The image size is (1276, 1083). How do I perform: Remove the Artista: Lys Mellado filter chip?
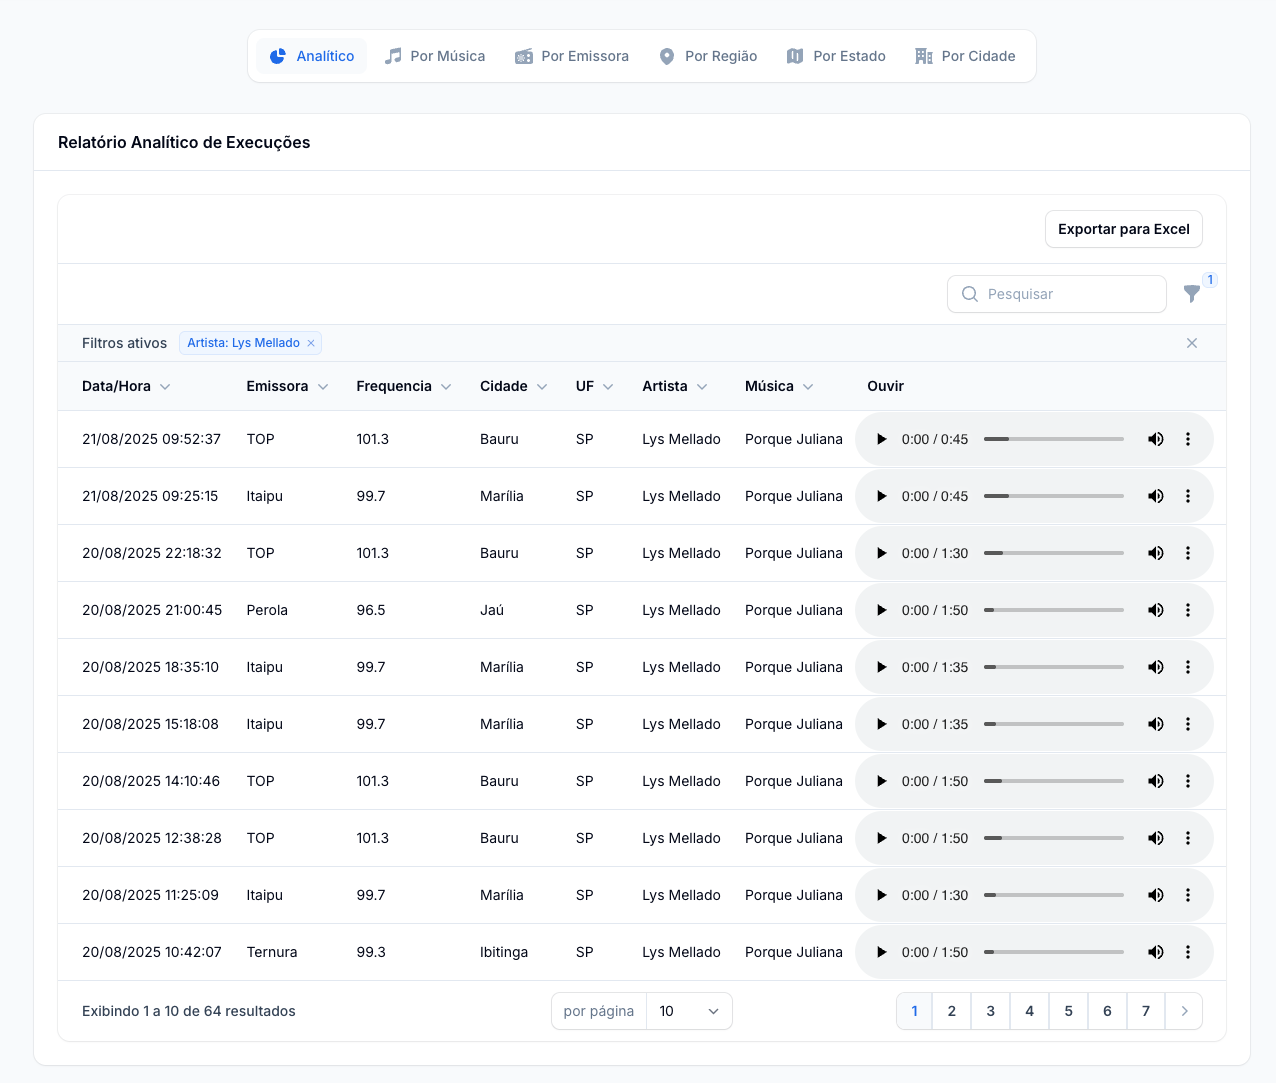click(x=311, y=343)
